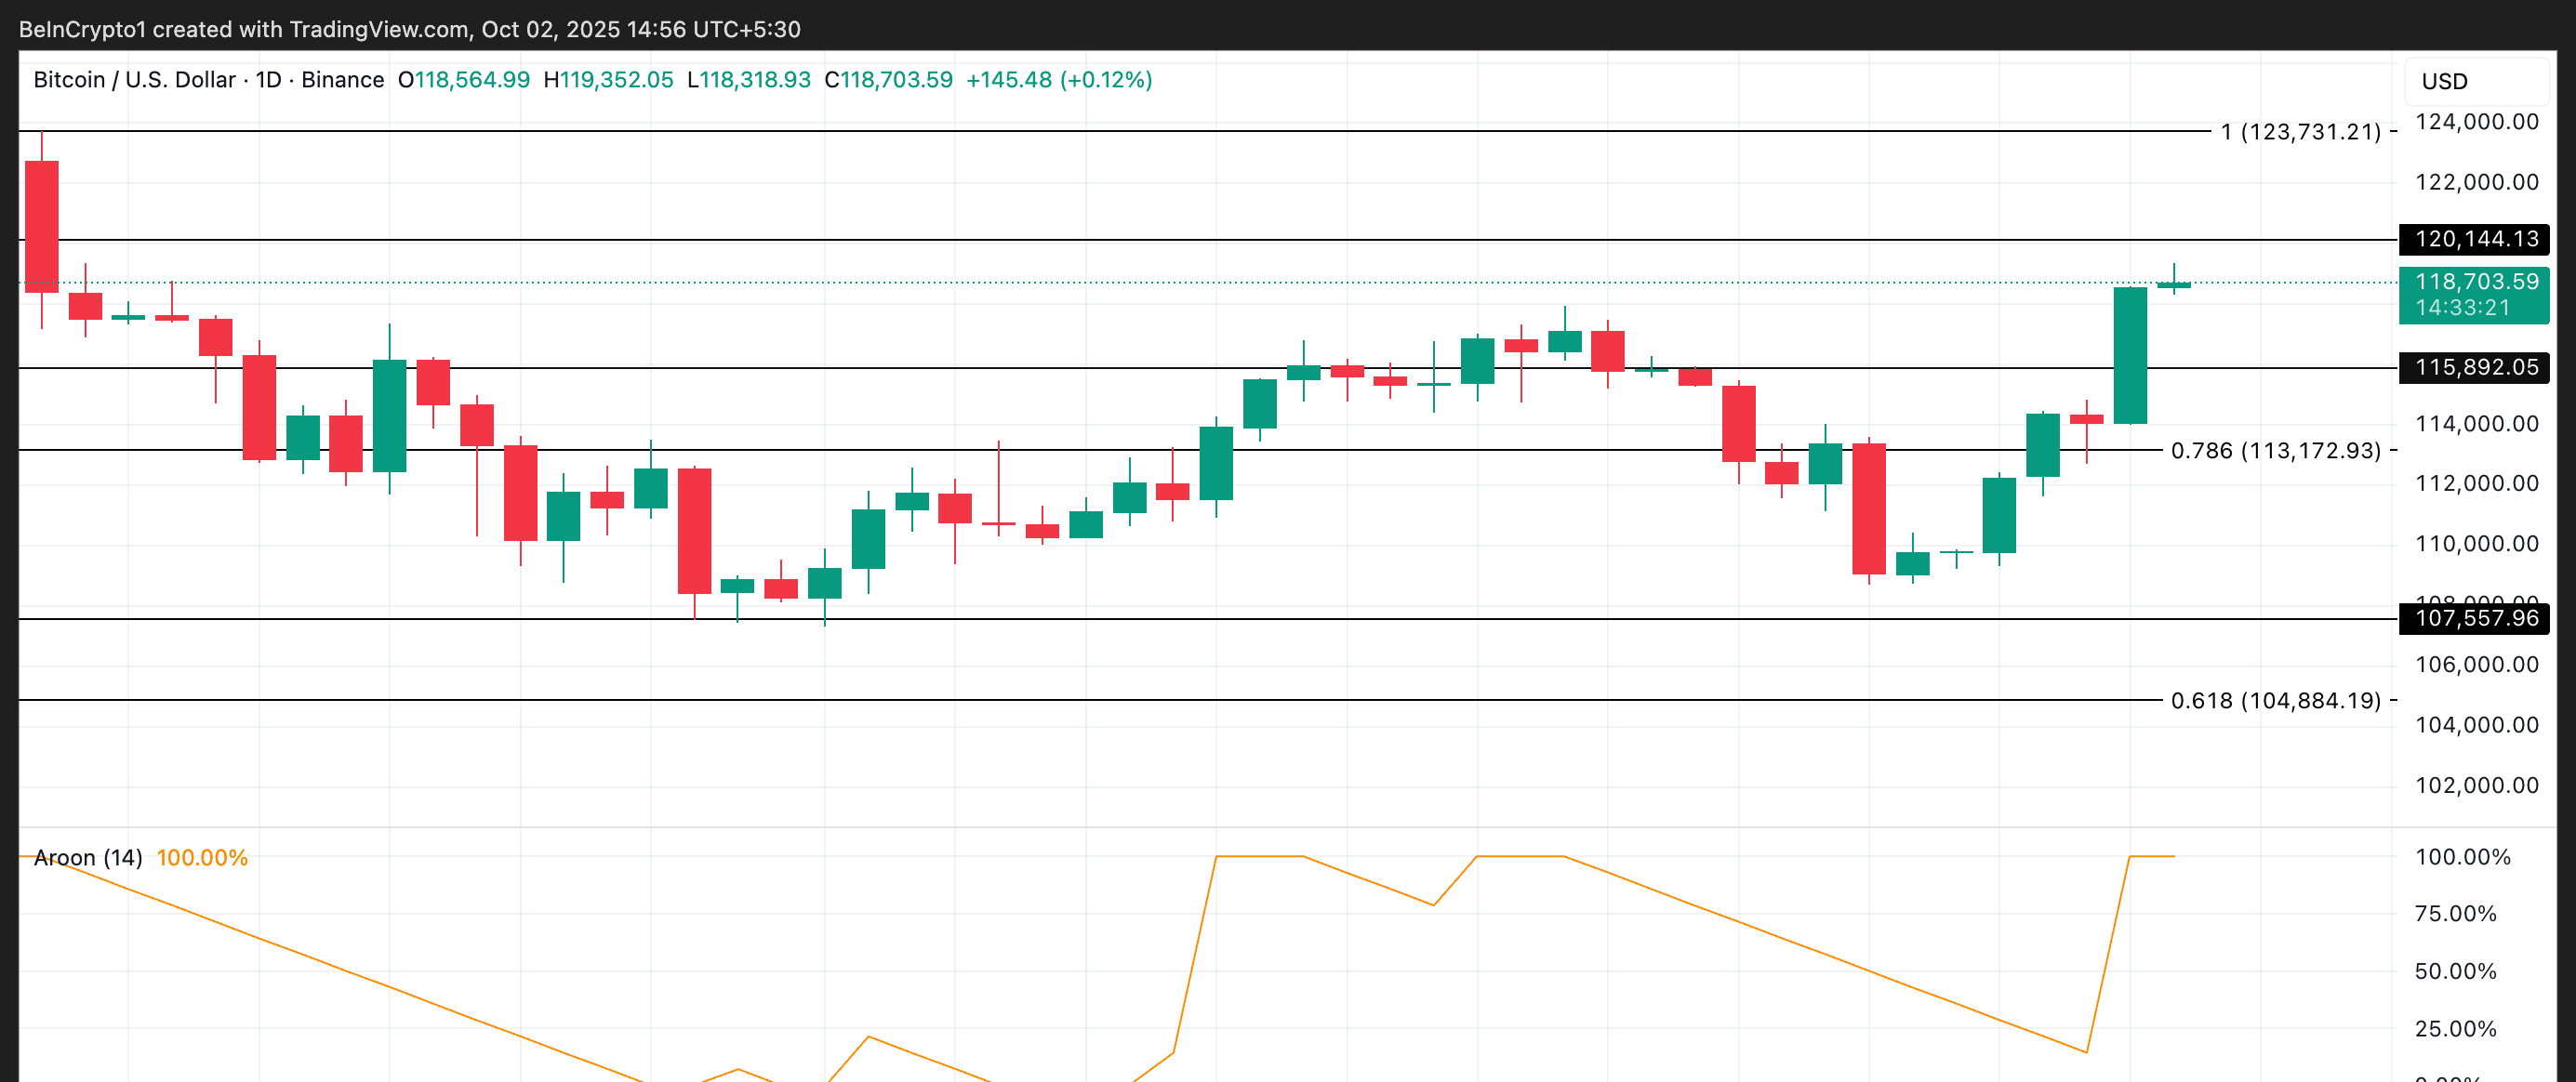
Task: Click the +145.48 (+0.12%) change value
Action: point(1059,80)
